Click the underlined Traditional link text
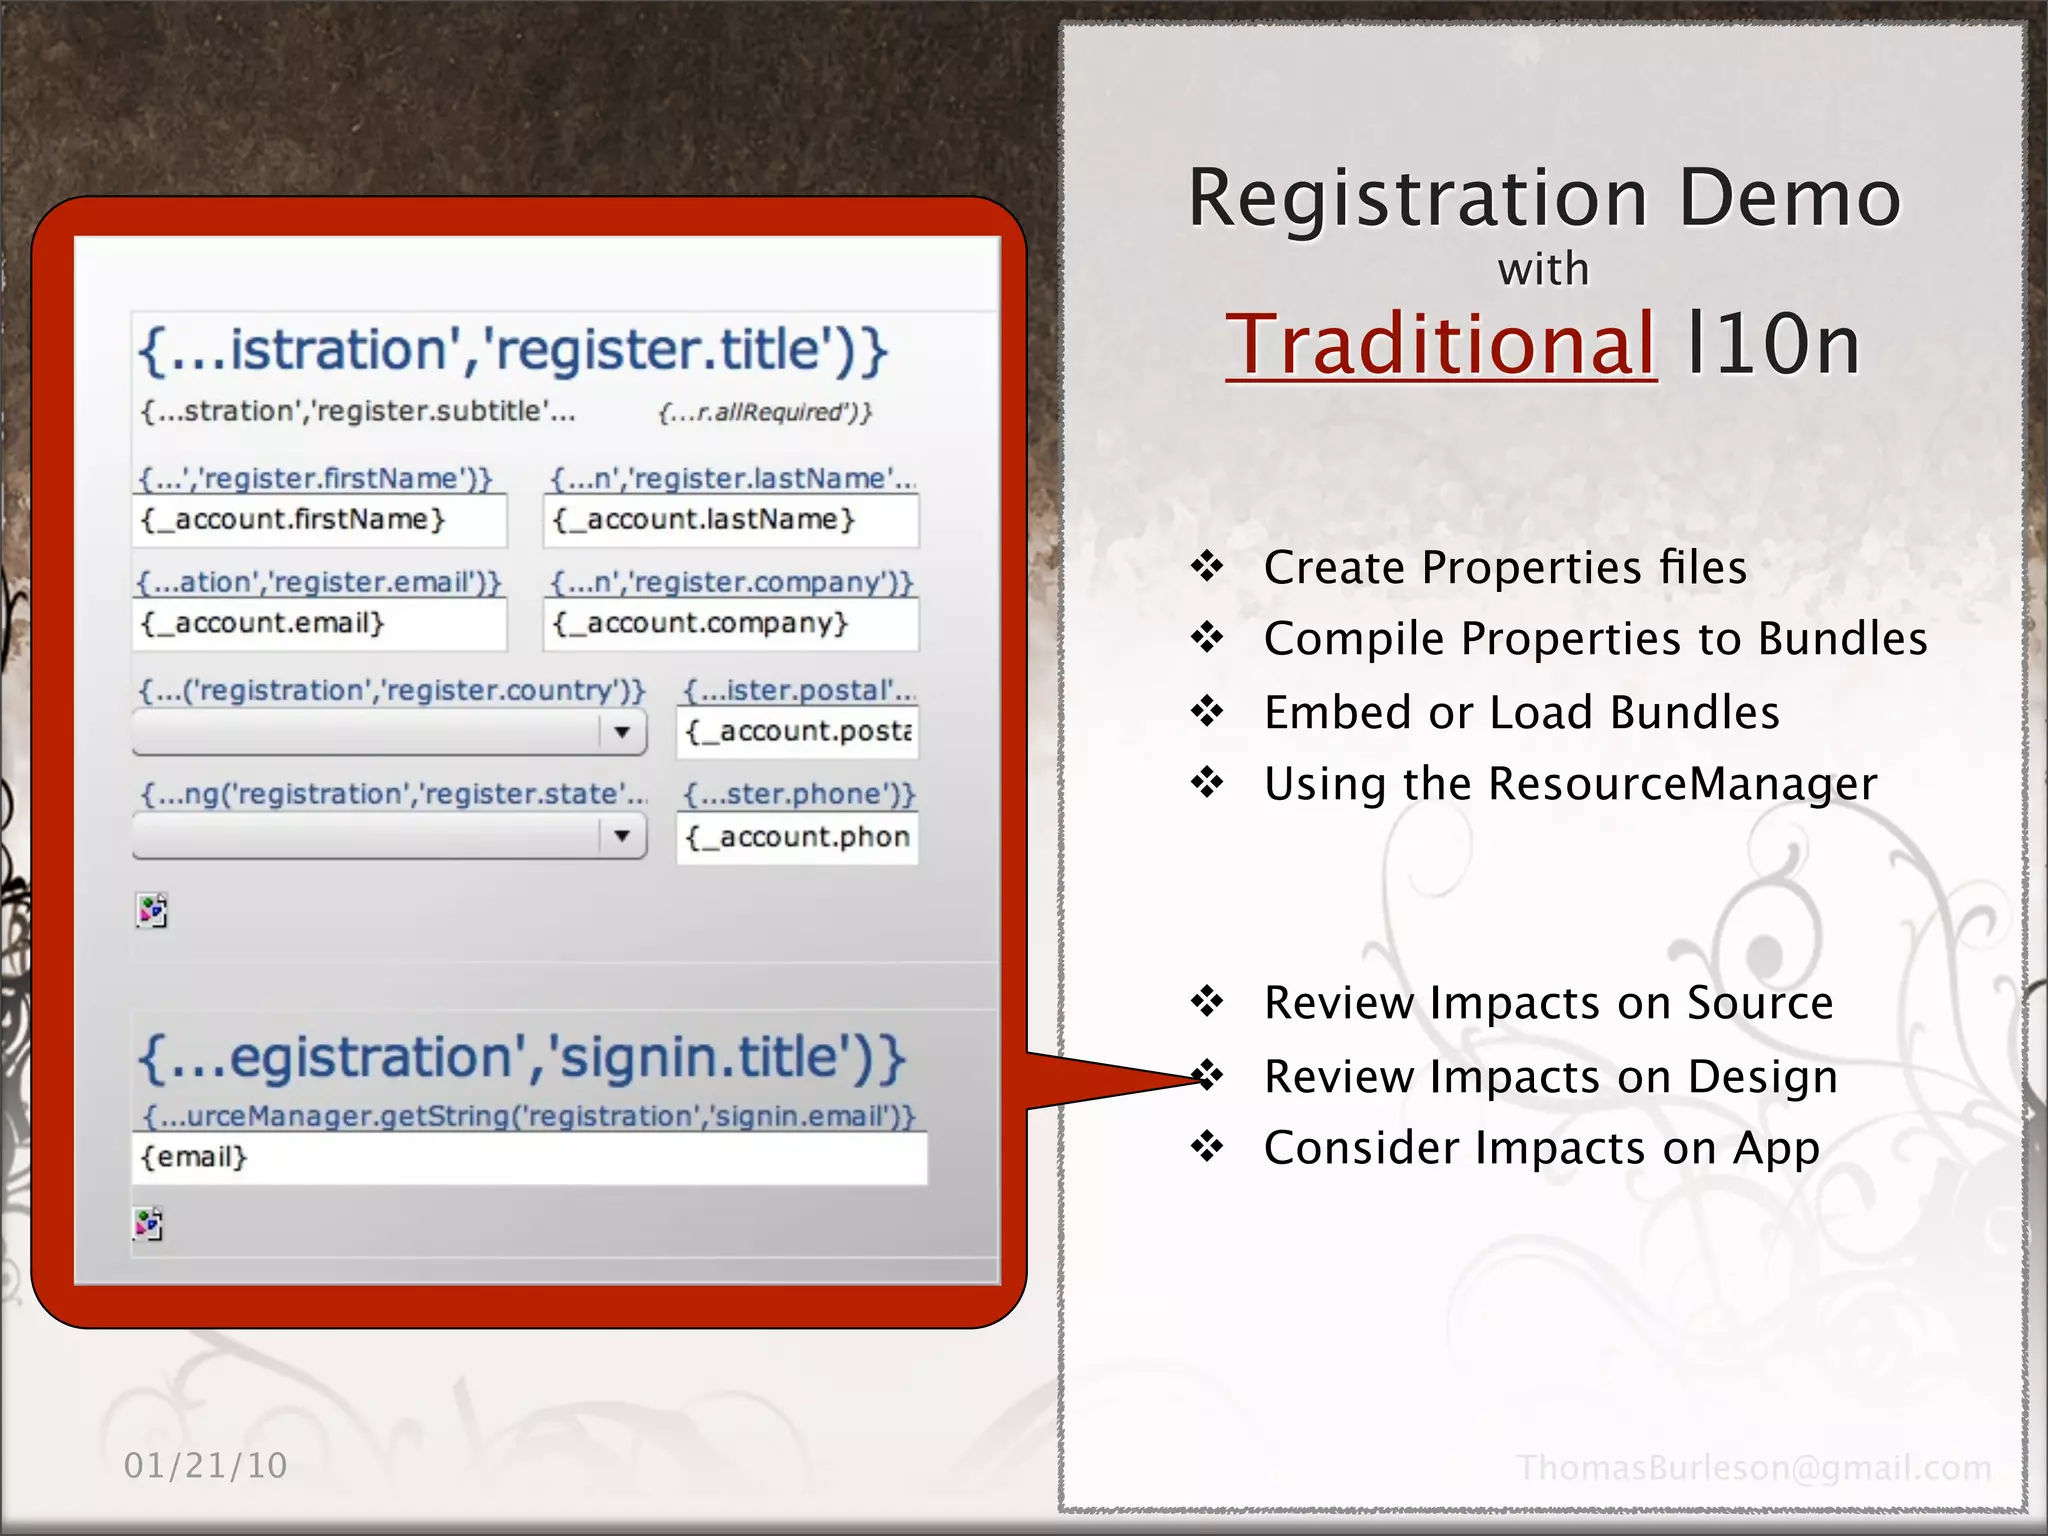Viewport: 2048px width, 1536px height. (1441, 344)
